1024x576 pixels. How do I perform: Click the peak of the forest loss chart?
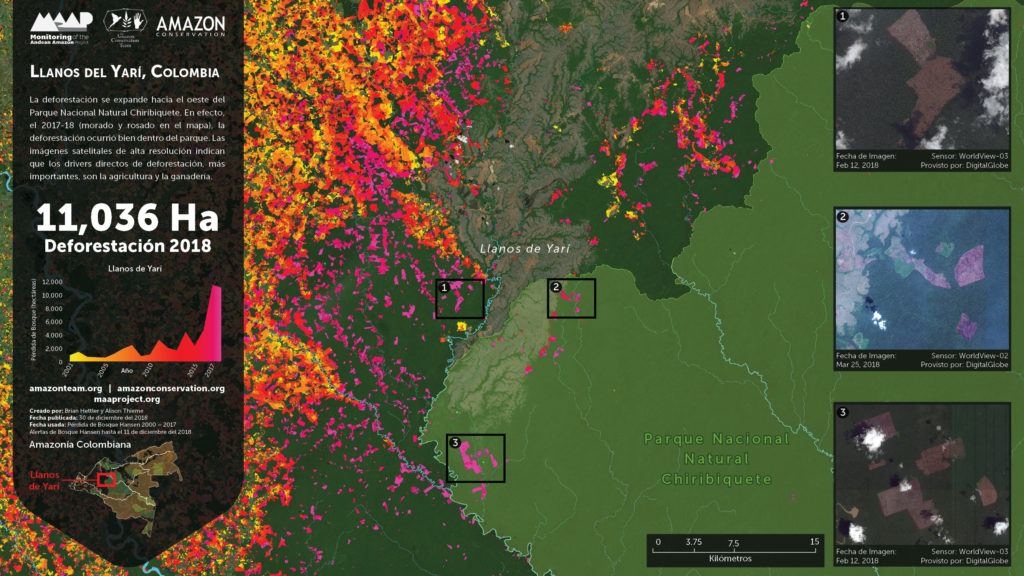click(x=217, y=289)
